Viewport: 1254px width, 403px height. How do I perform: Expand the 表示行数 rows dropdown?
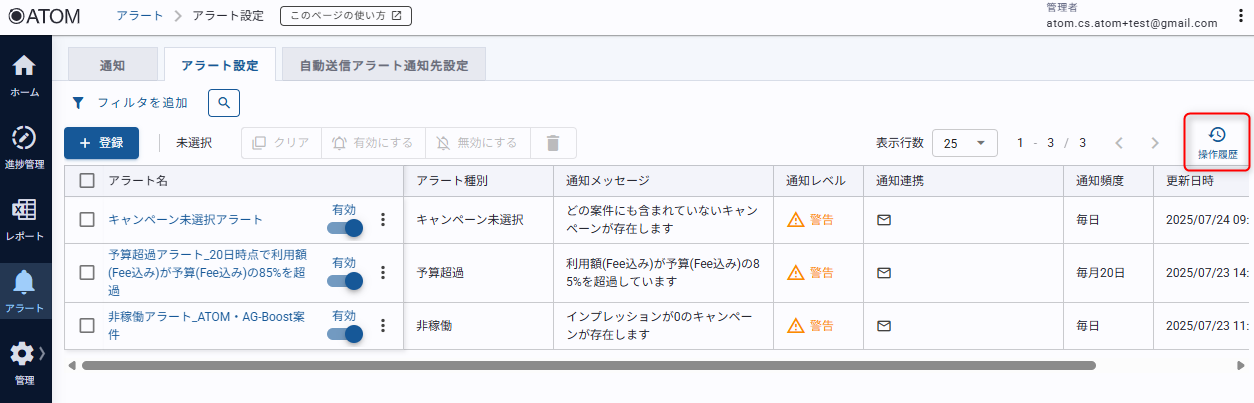(964, 143)
